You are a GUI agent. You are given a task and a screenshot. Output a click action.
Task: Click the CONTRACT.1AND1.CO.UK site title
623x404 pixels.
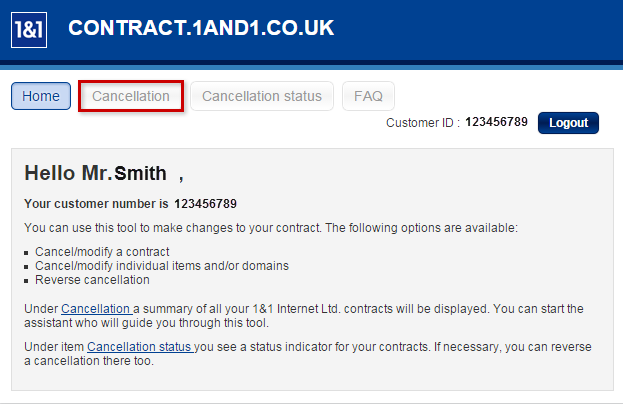pos(201,29)
